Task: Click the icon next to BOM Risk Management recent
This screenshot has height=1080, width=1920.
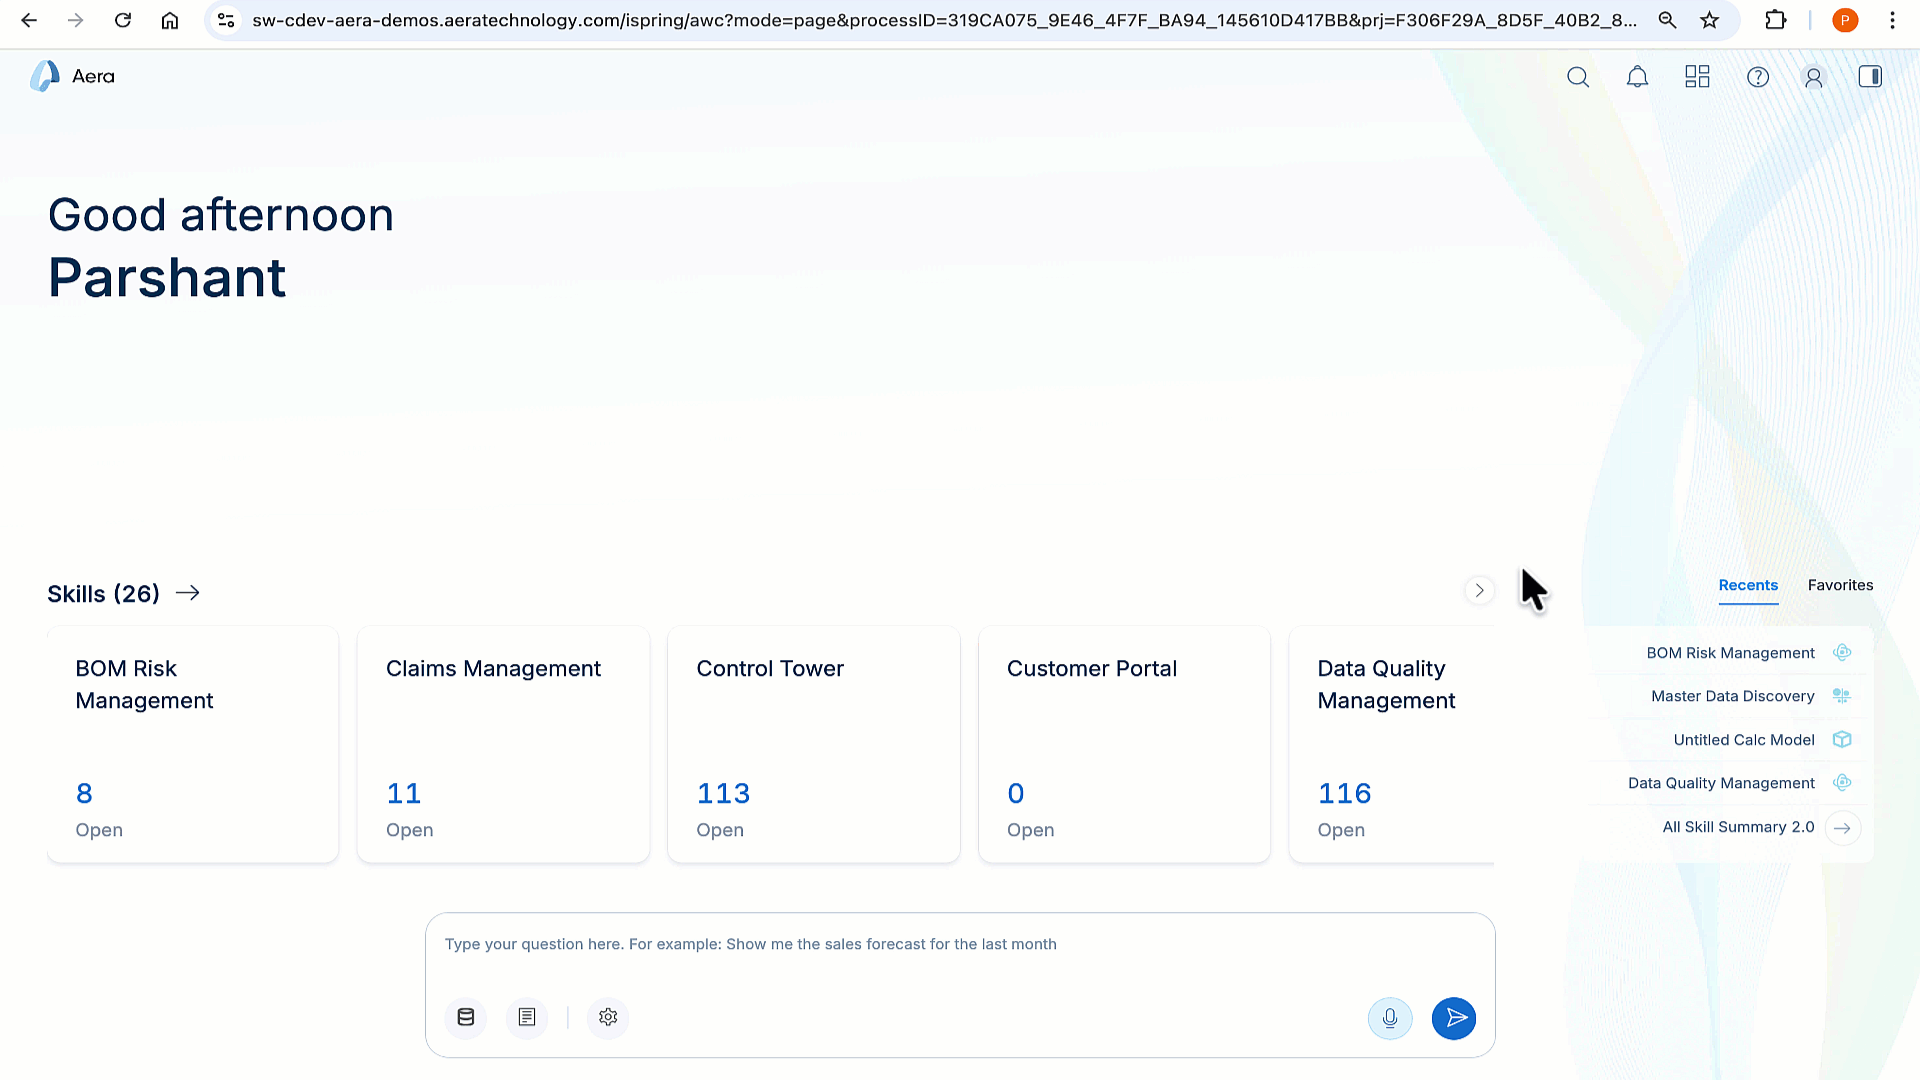Action: pyautogui.click(x=1842, y=652)
